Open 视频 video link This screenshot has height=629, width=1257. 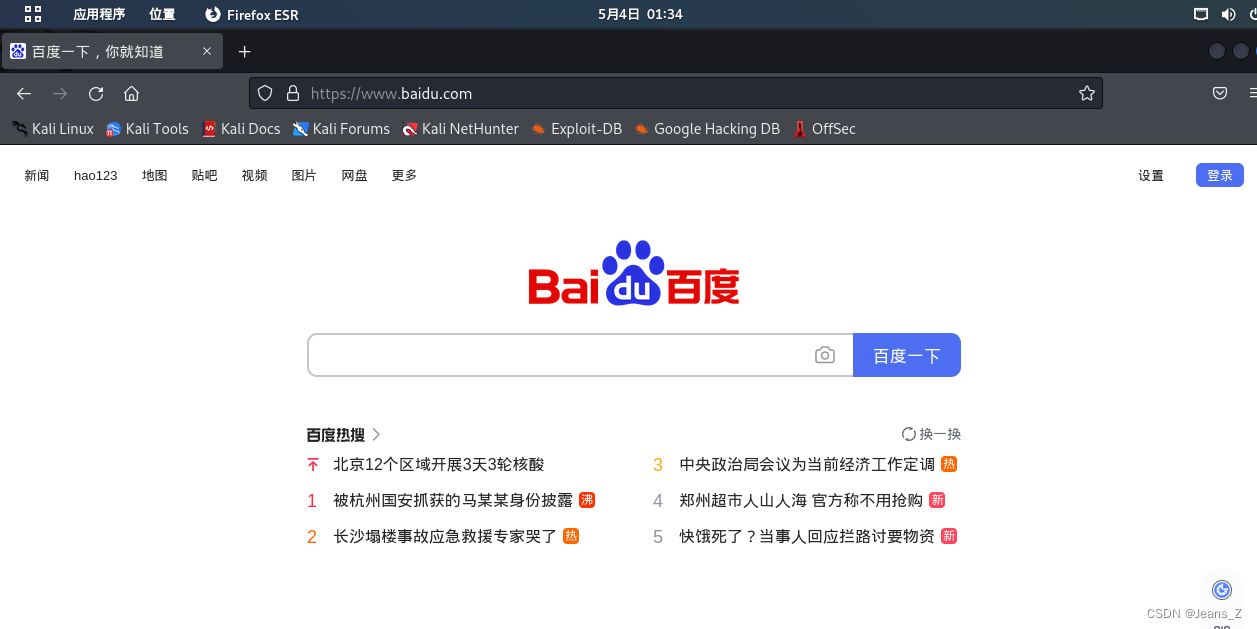pos(255,175)
